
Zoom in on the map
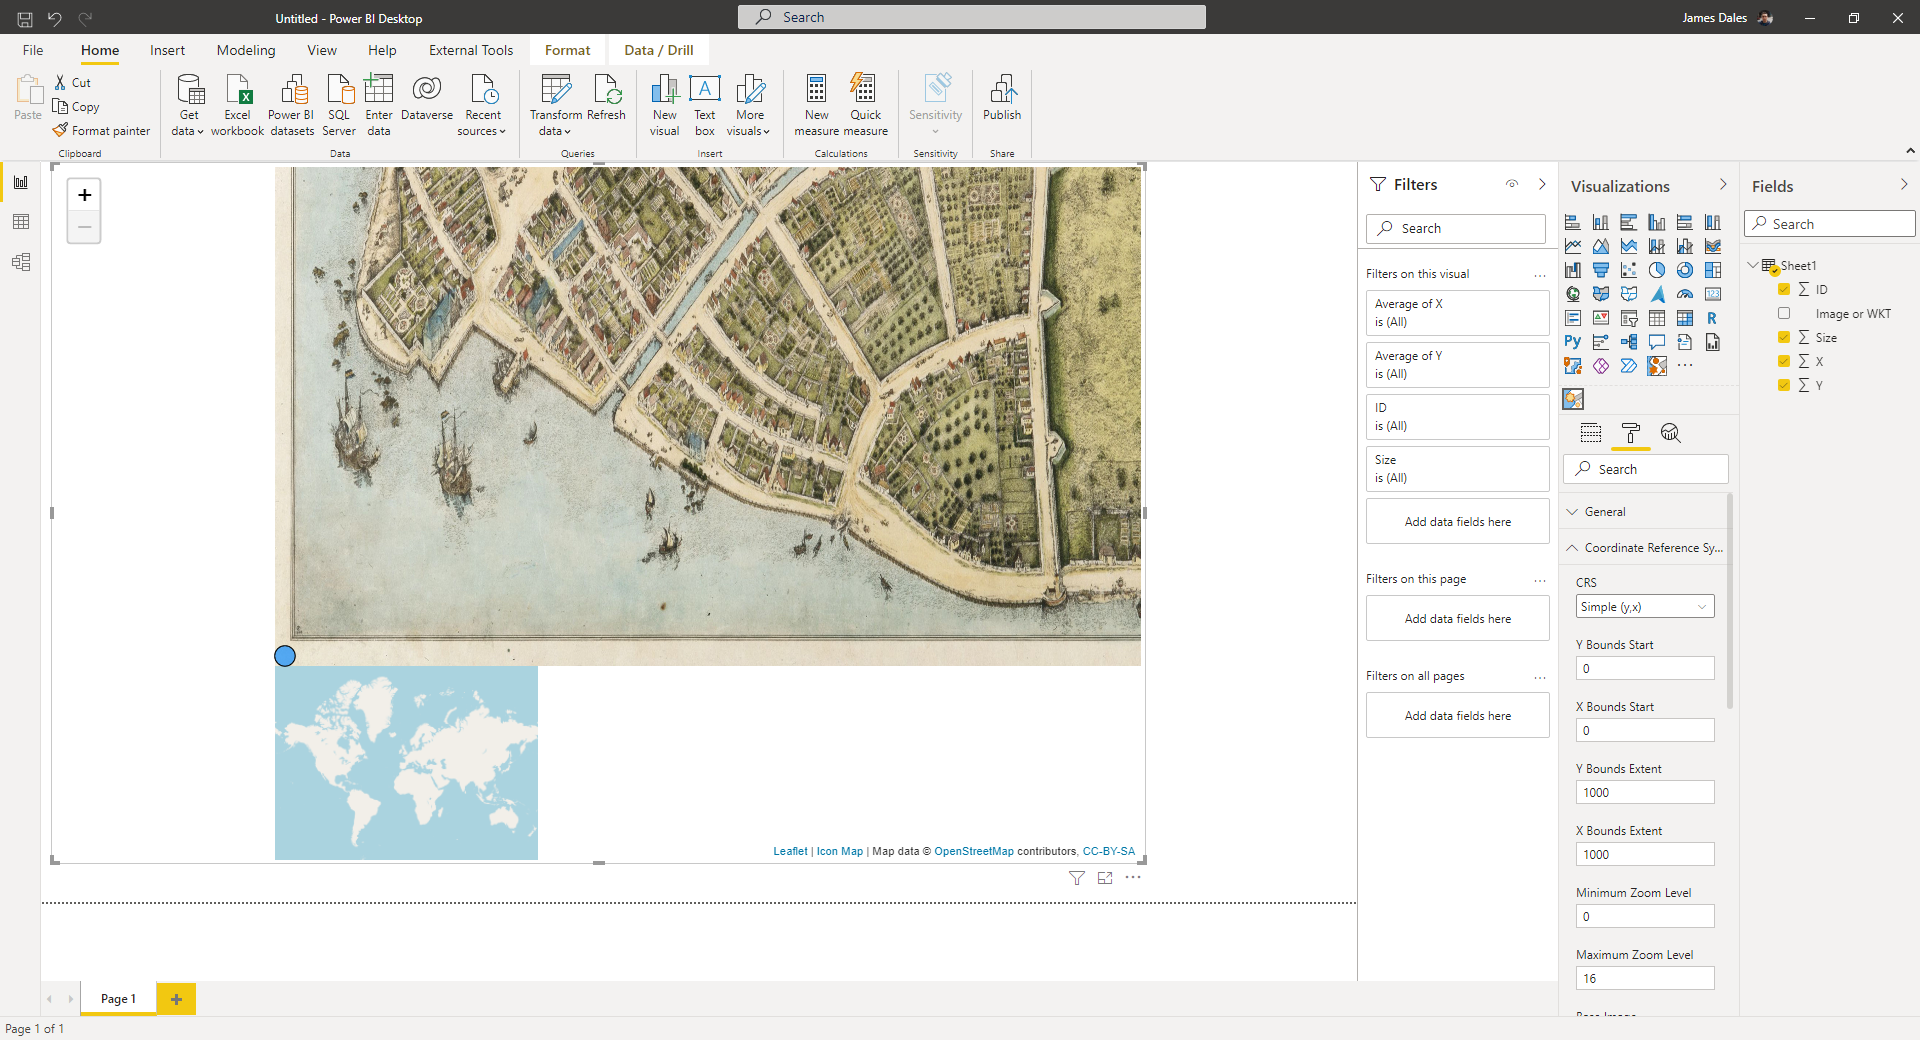coord(85,195)
